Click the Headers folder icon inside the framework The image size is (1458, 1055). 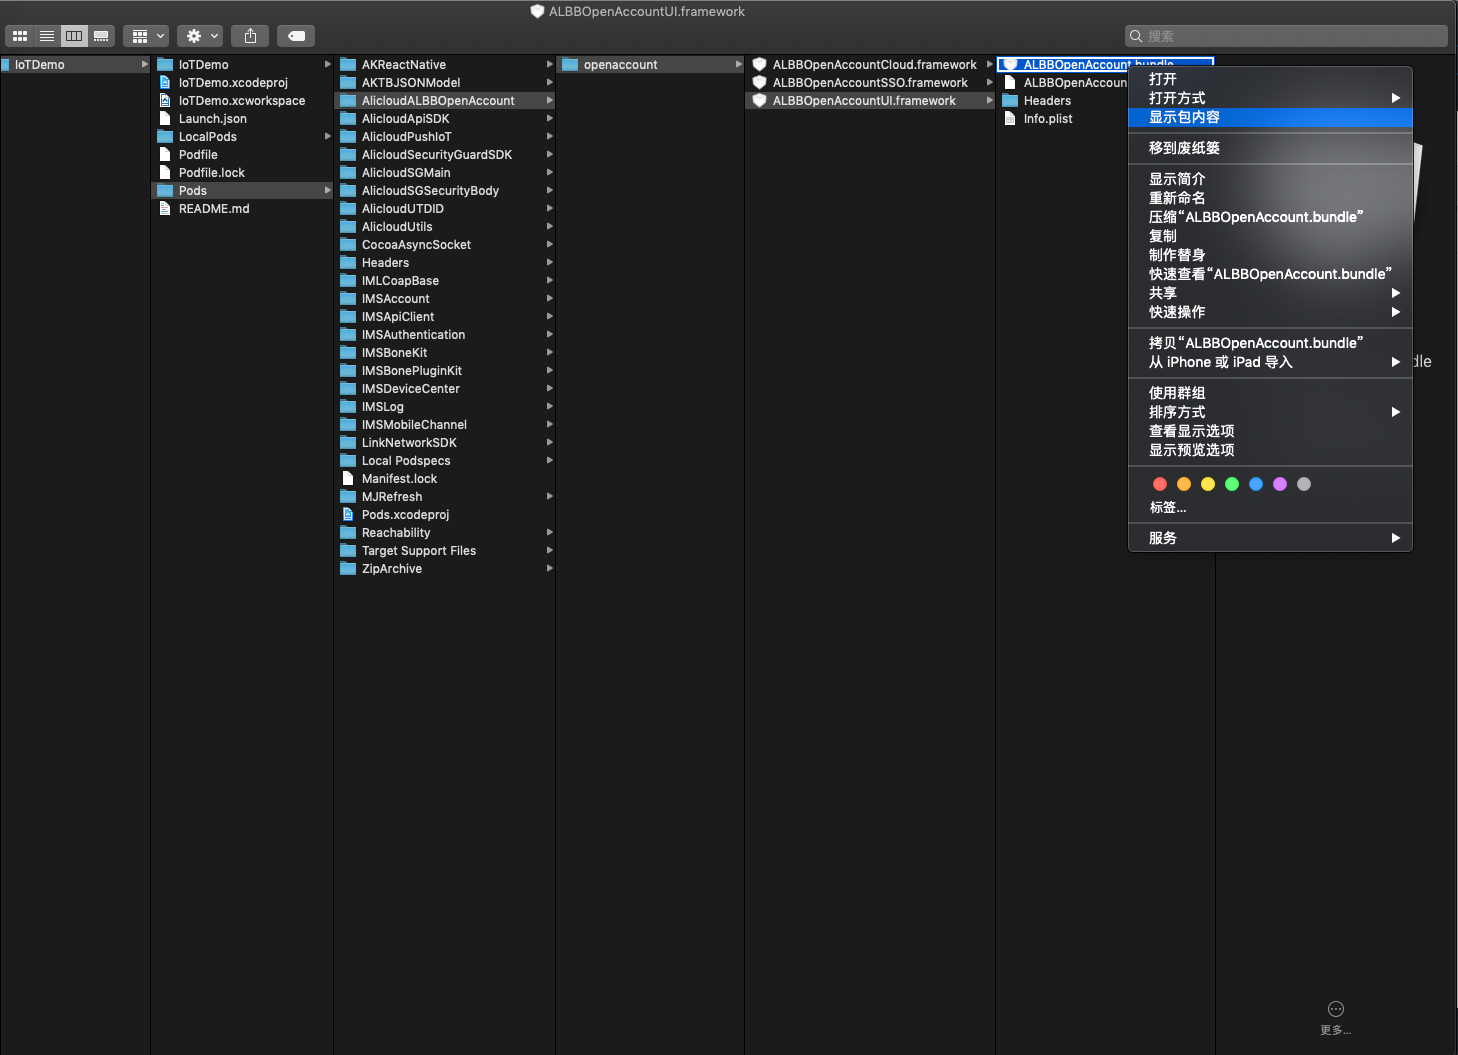coord(1010,101)
